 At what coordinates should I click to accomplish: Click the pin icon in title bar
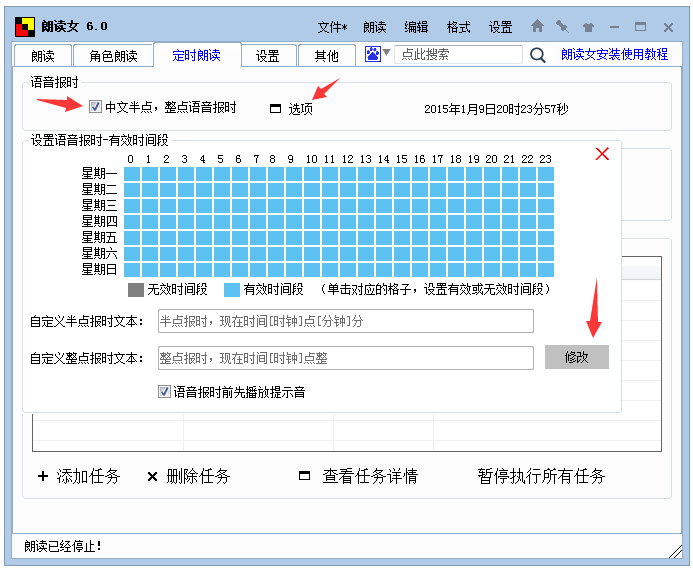click(x=562, y=27)
